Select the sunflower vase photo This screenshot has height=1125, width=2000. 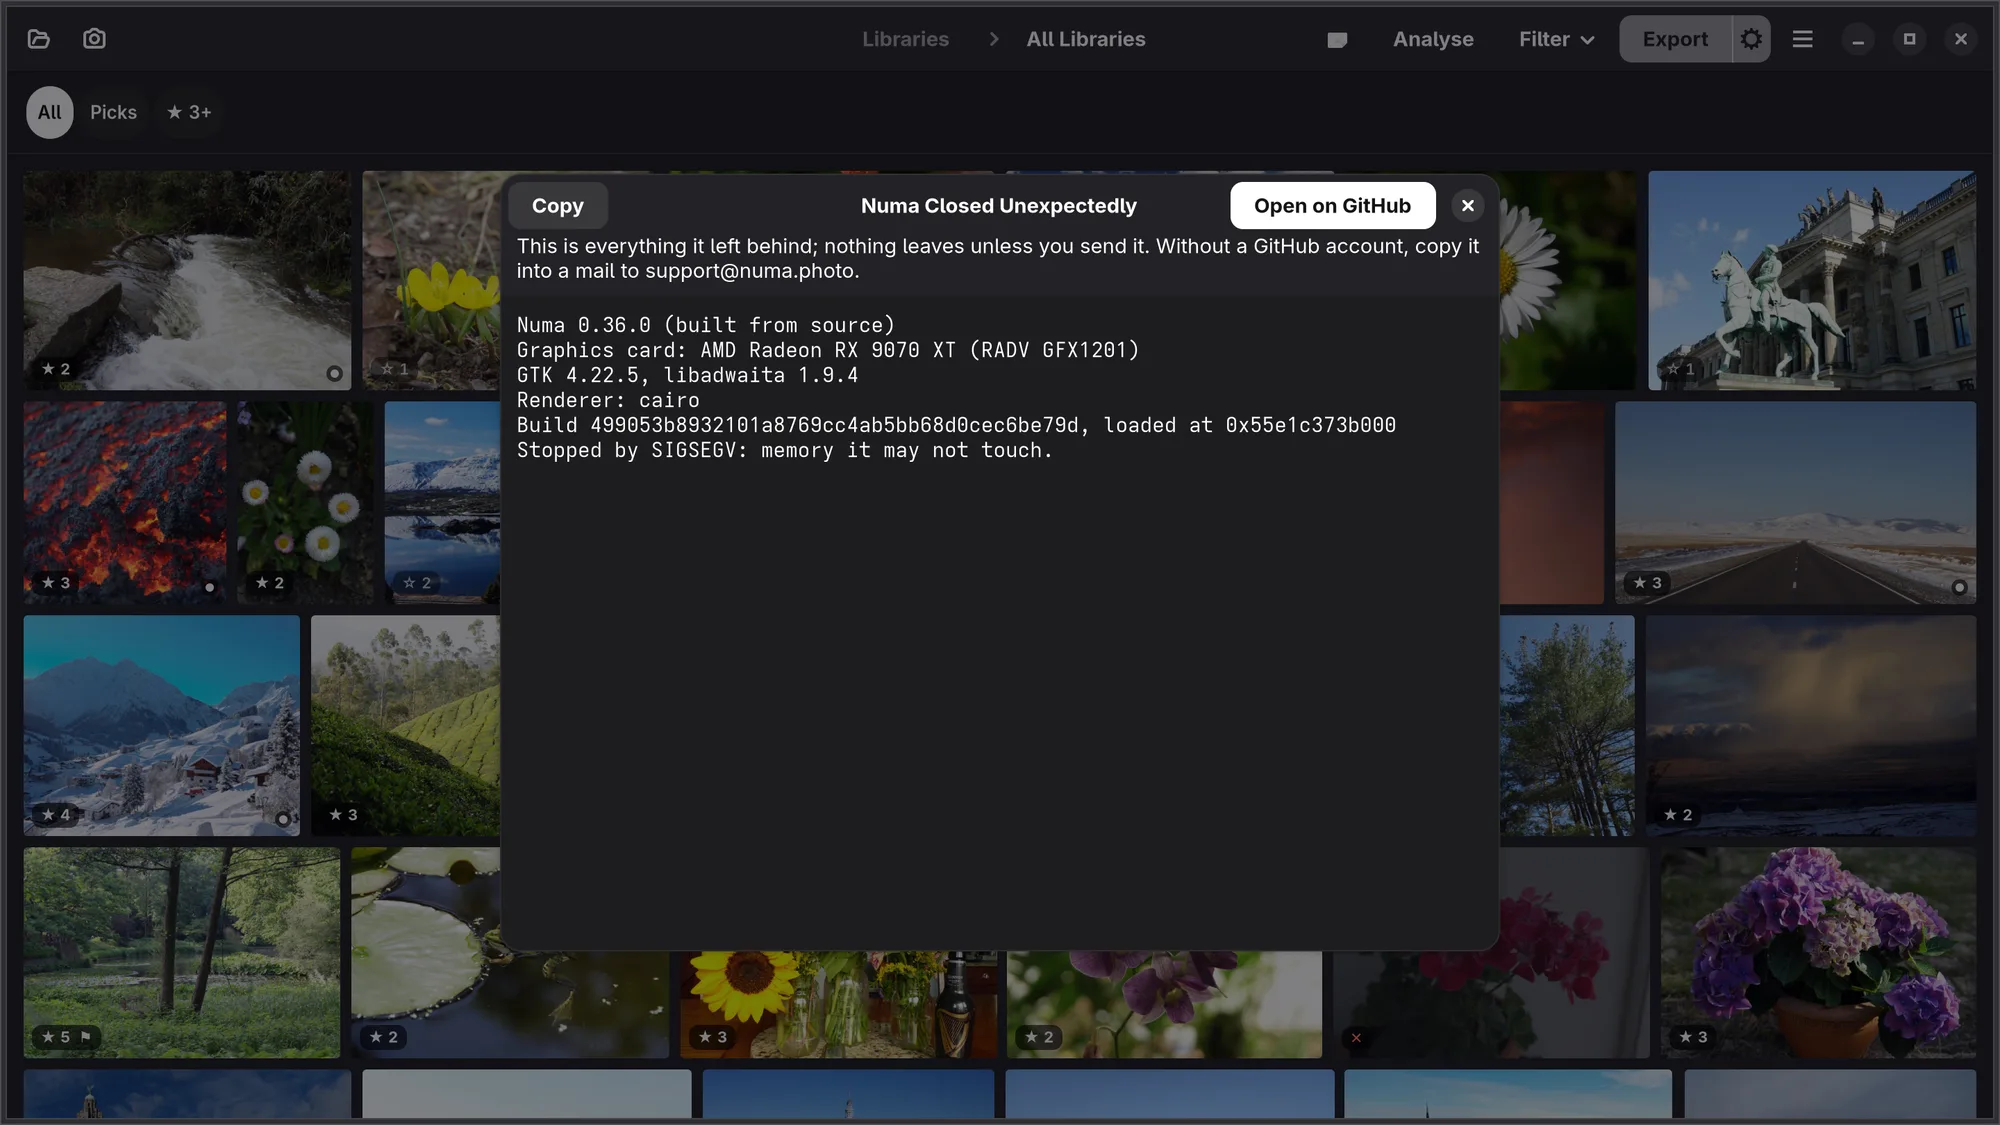(839, 1004)
